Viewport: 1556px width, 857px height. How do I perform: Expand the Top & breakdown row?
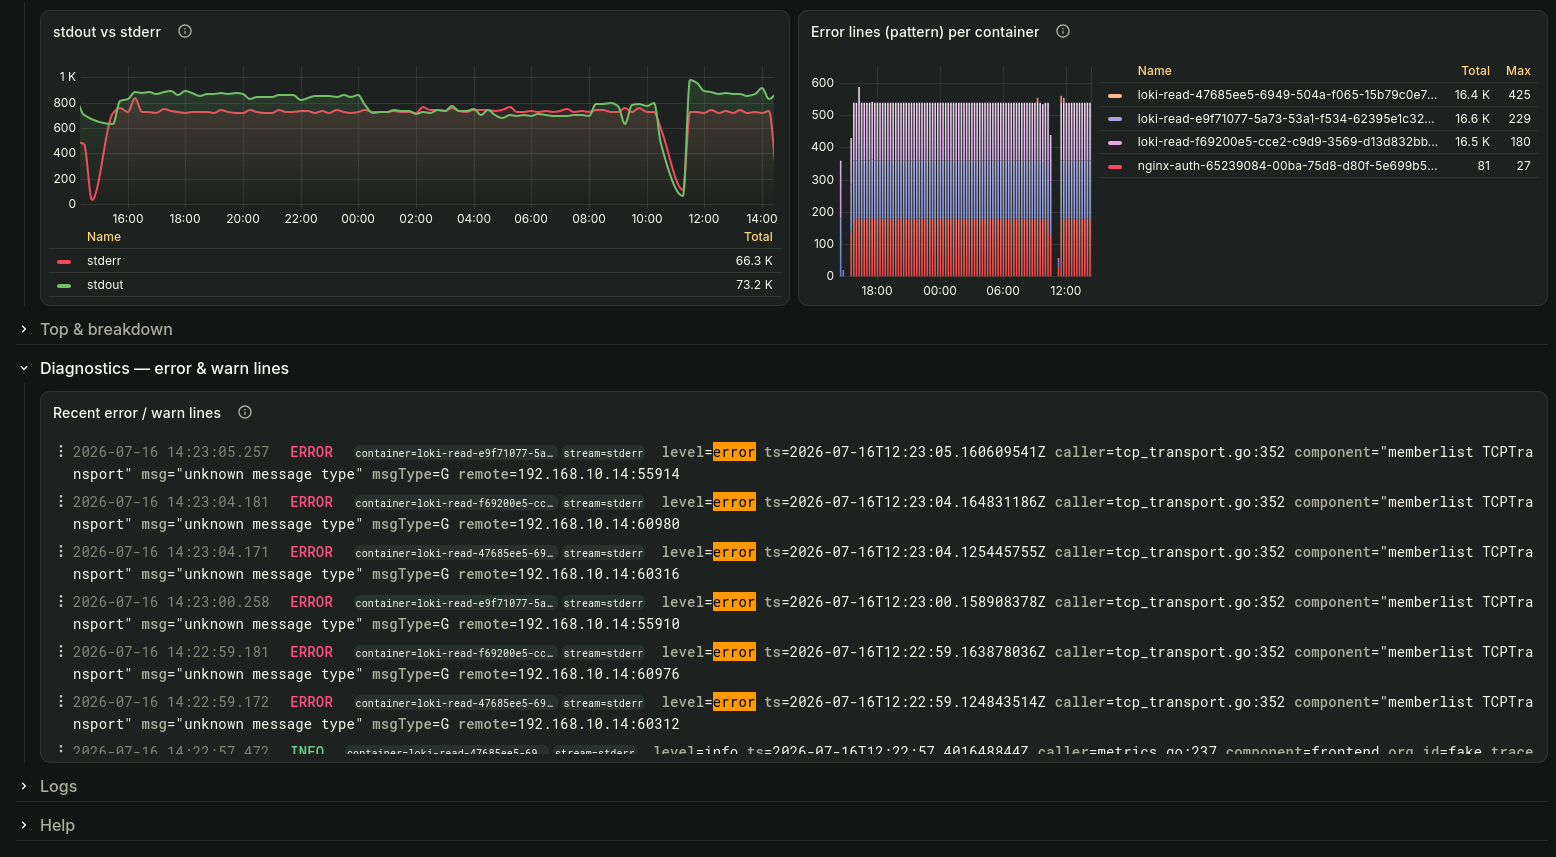[106, 329]
